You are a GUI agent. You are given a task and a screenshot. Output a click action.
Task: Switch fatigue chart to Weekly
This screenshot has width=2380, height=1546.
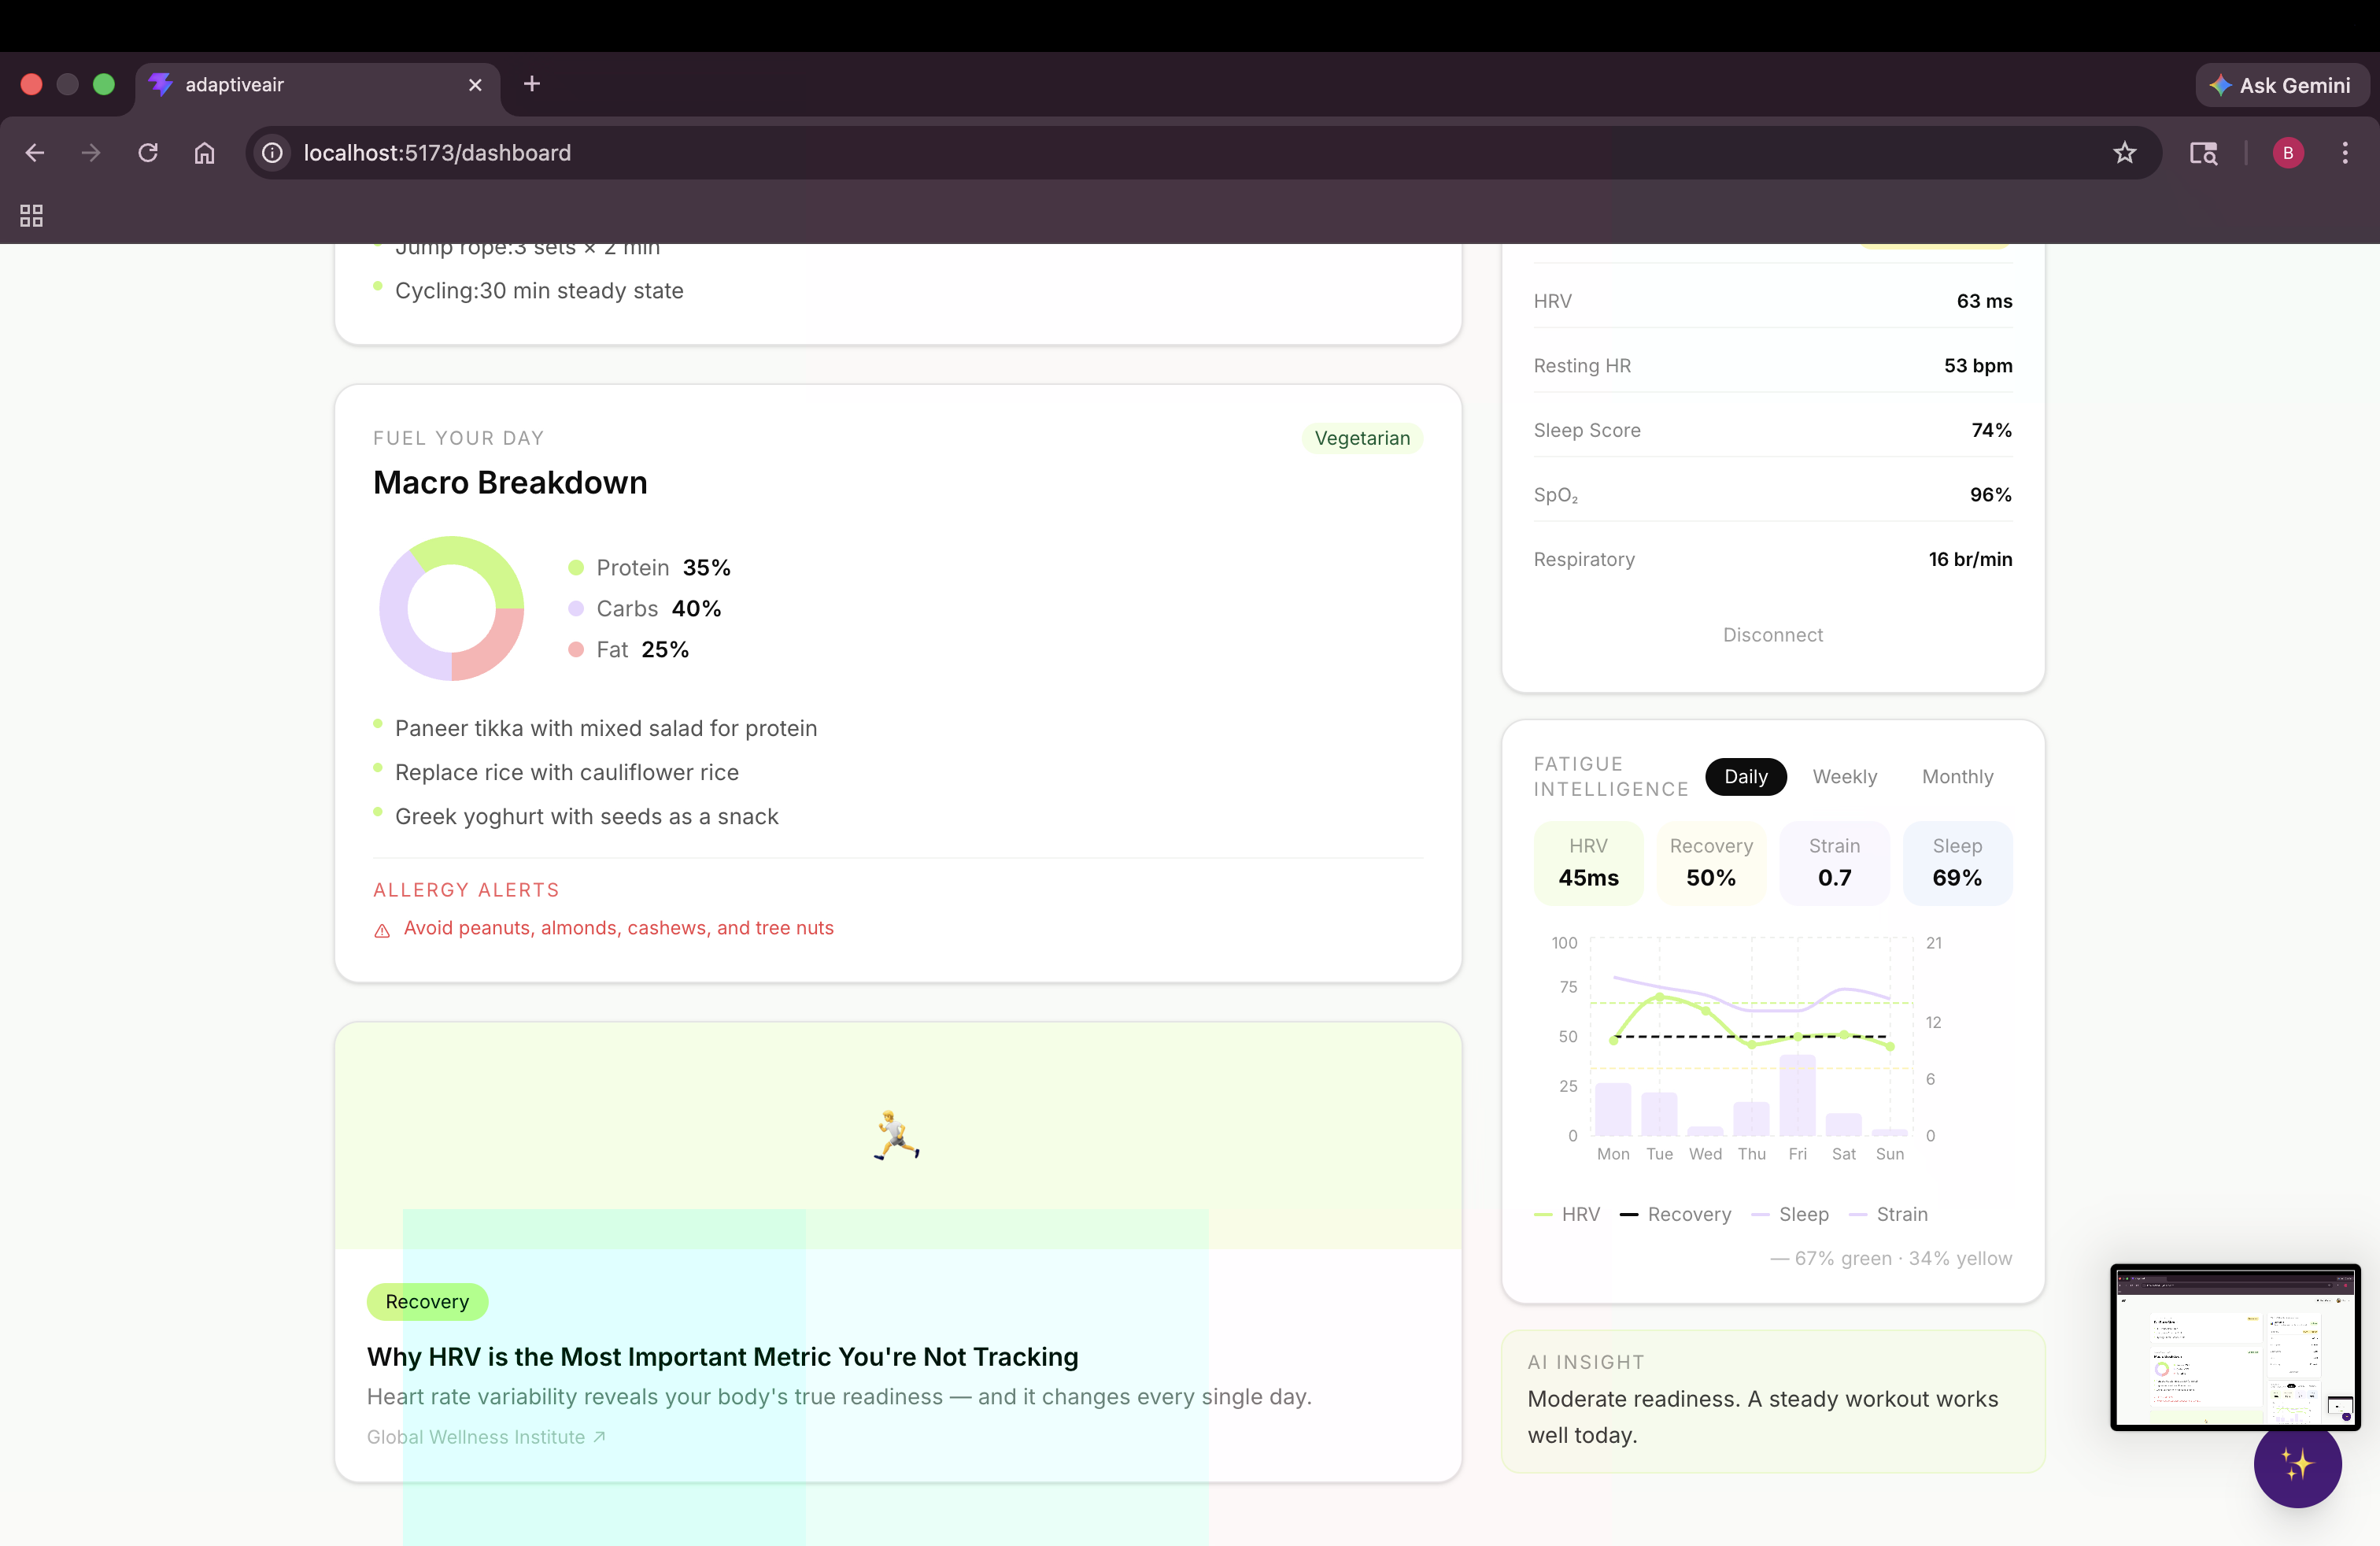tap(1844, 777)
